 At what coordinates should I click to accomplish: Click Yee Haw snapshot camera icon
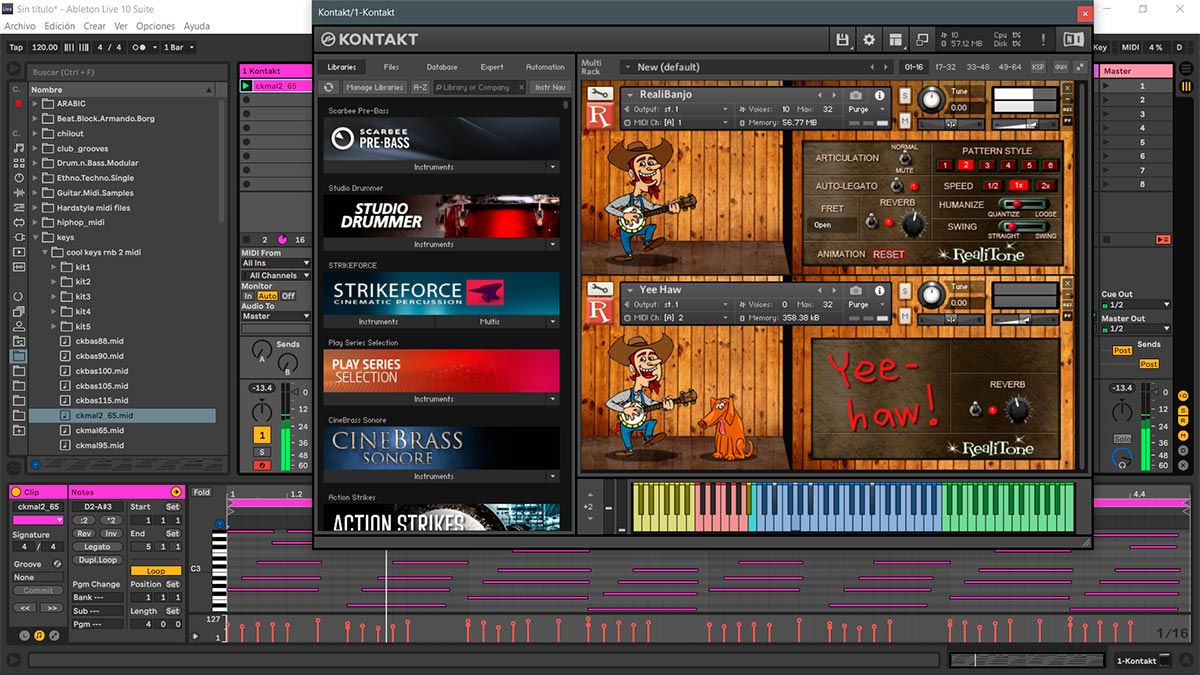855,290
